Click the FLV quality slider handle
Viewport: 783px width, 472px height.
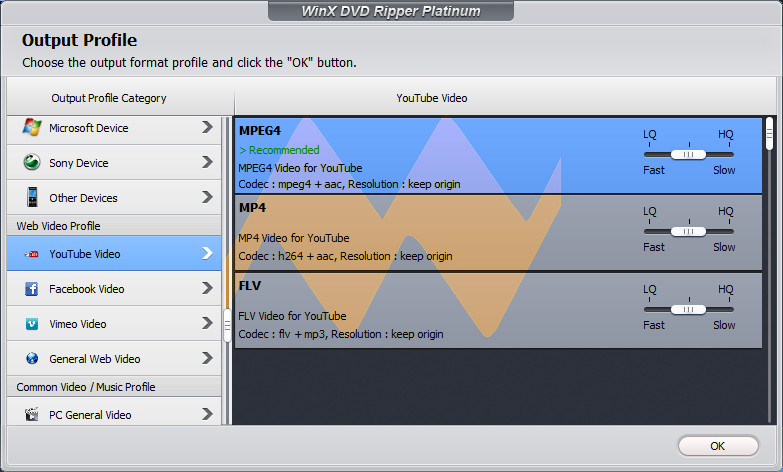(688, 309)
